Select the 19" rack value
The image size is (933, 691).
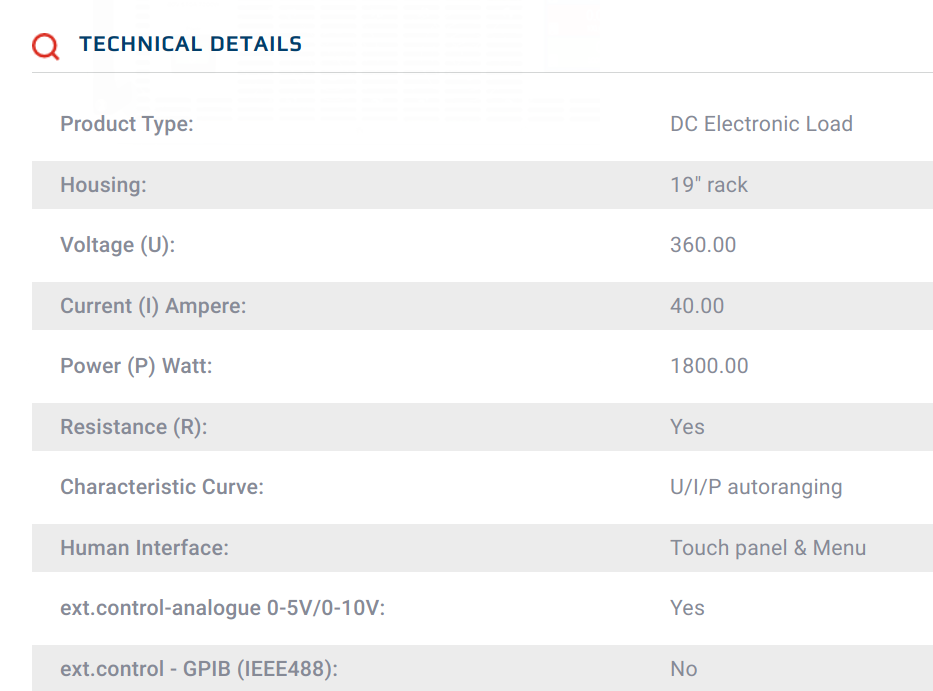coord(709,185)
